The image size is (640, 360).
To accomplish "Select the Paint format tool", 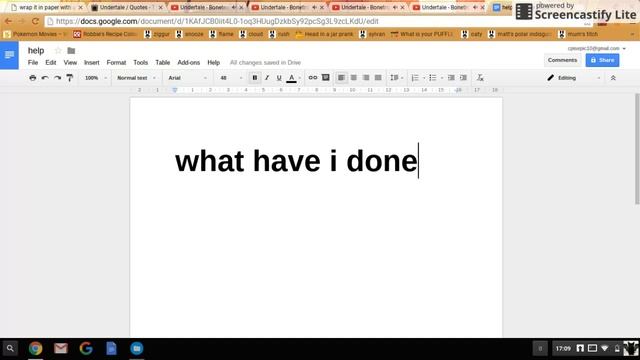I will click(x=70, y=78).
